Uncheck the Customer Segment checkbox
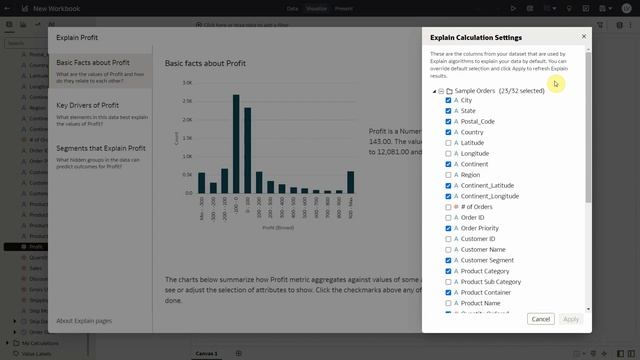This screenshot has width=640, height=360. pyautogui.click(x=448, y=260)
